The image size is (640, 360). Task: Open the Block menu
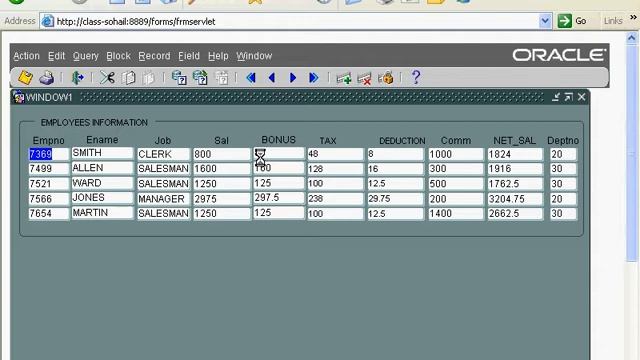[118, 56]
